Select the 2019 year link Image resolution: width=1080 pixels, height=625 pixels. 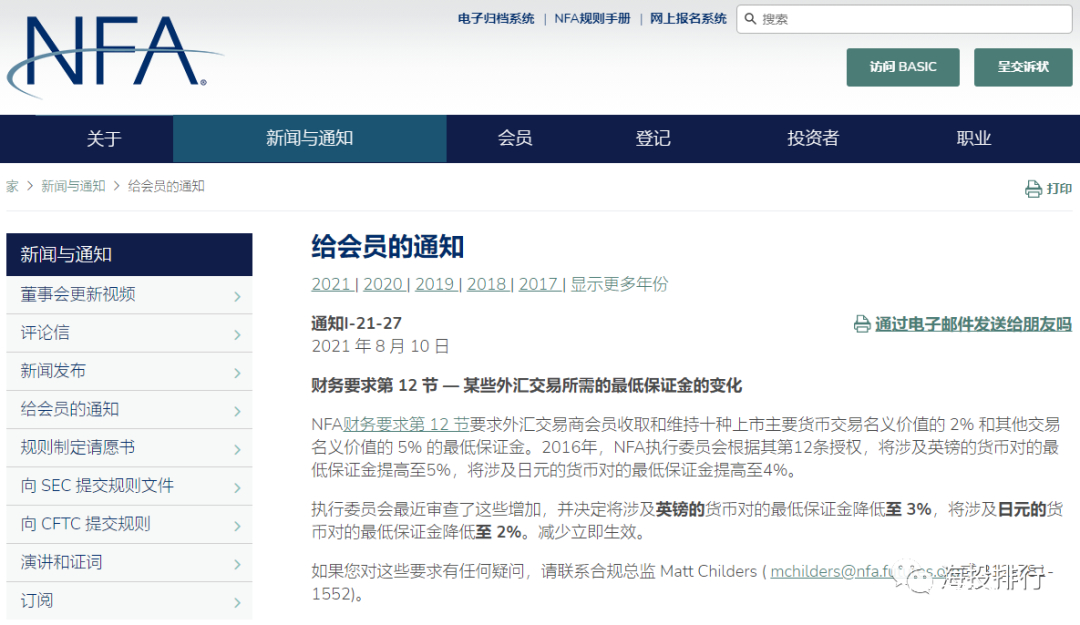pyautogui.click(x=435, y=284)
